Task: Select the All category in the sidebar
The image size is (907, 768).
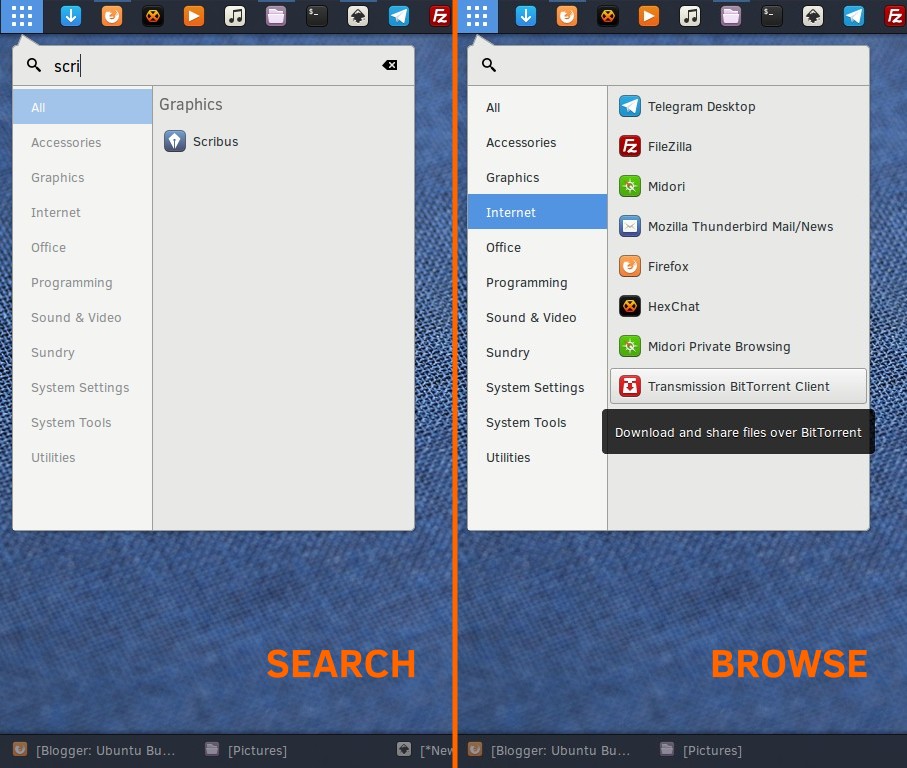Action: tap(38, 107)
